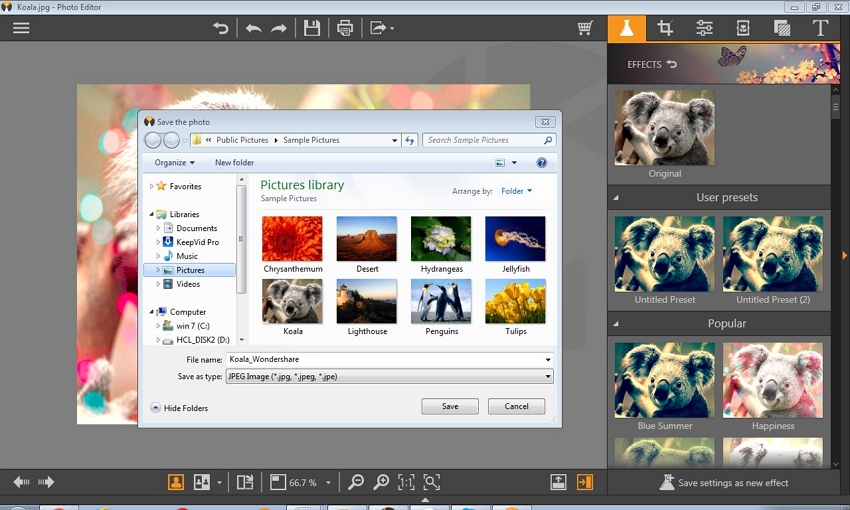Click the print icon in toolbar

345,28
